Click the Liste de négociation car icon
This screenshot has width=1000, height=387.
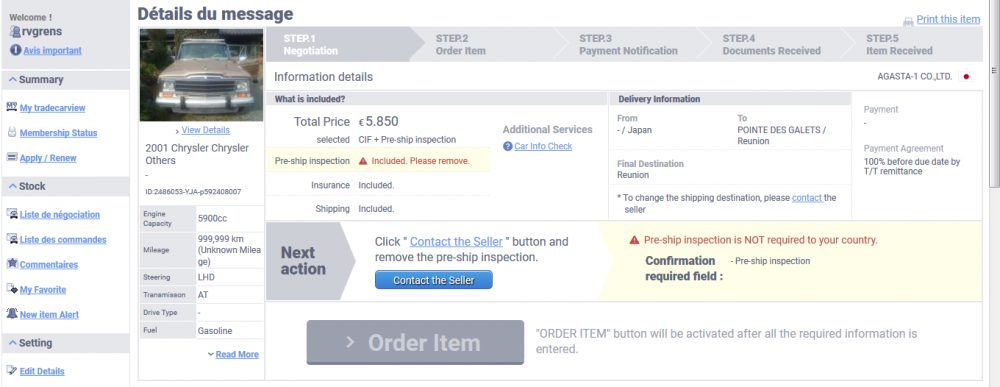(x=11, y=214)
